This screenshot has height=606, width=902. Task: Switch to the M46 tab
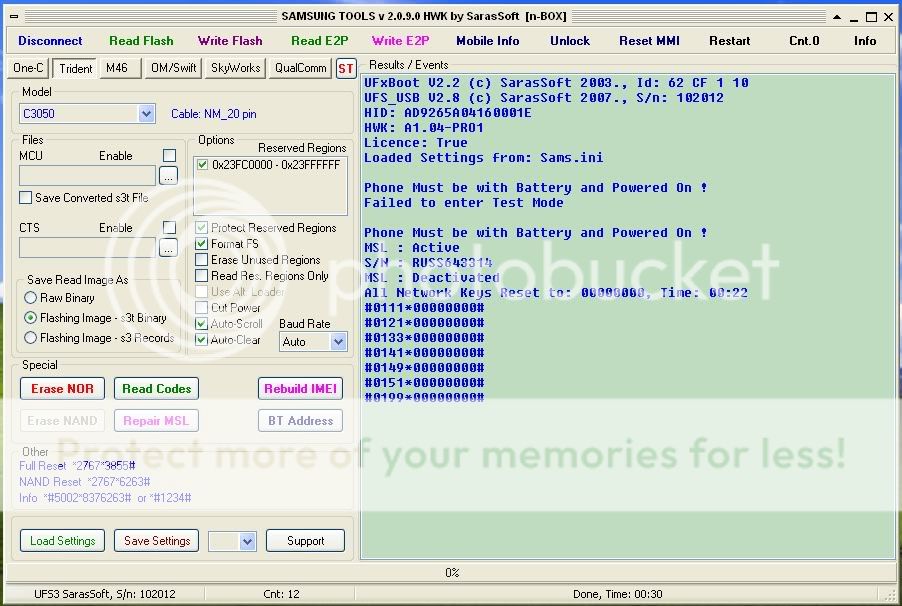119,68
